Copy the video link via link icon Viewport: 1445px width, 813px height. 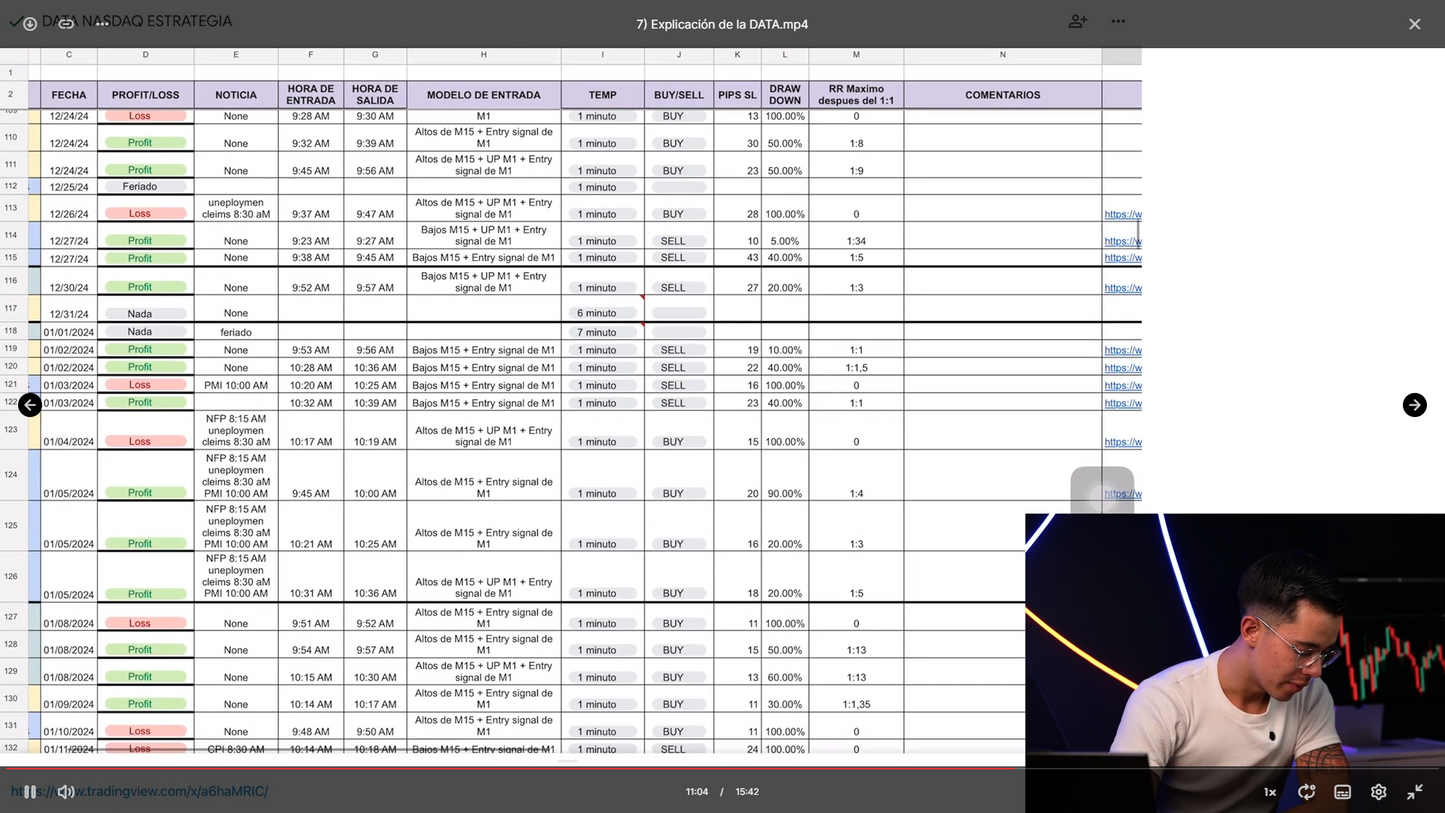[x=66, y=23]
